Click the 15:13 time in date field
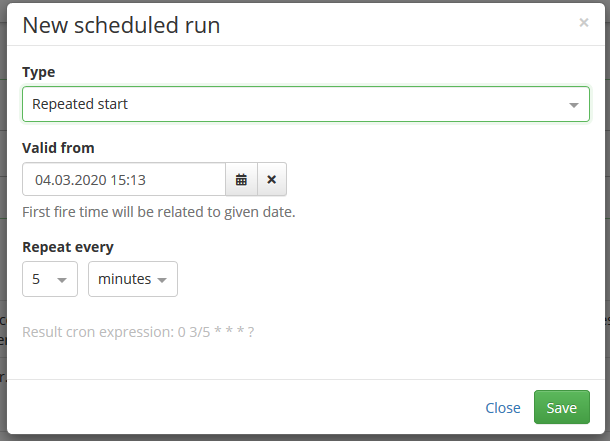Viewport: 610px width, 441px height. (x=128, y=180)
